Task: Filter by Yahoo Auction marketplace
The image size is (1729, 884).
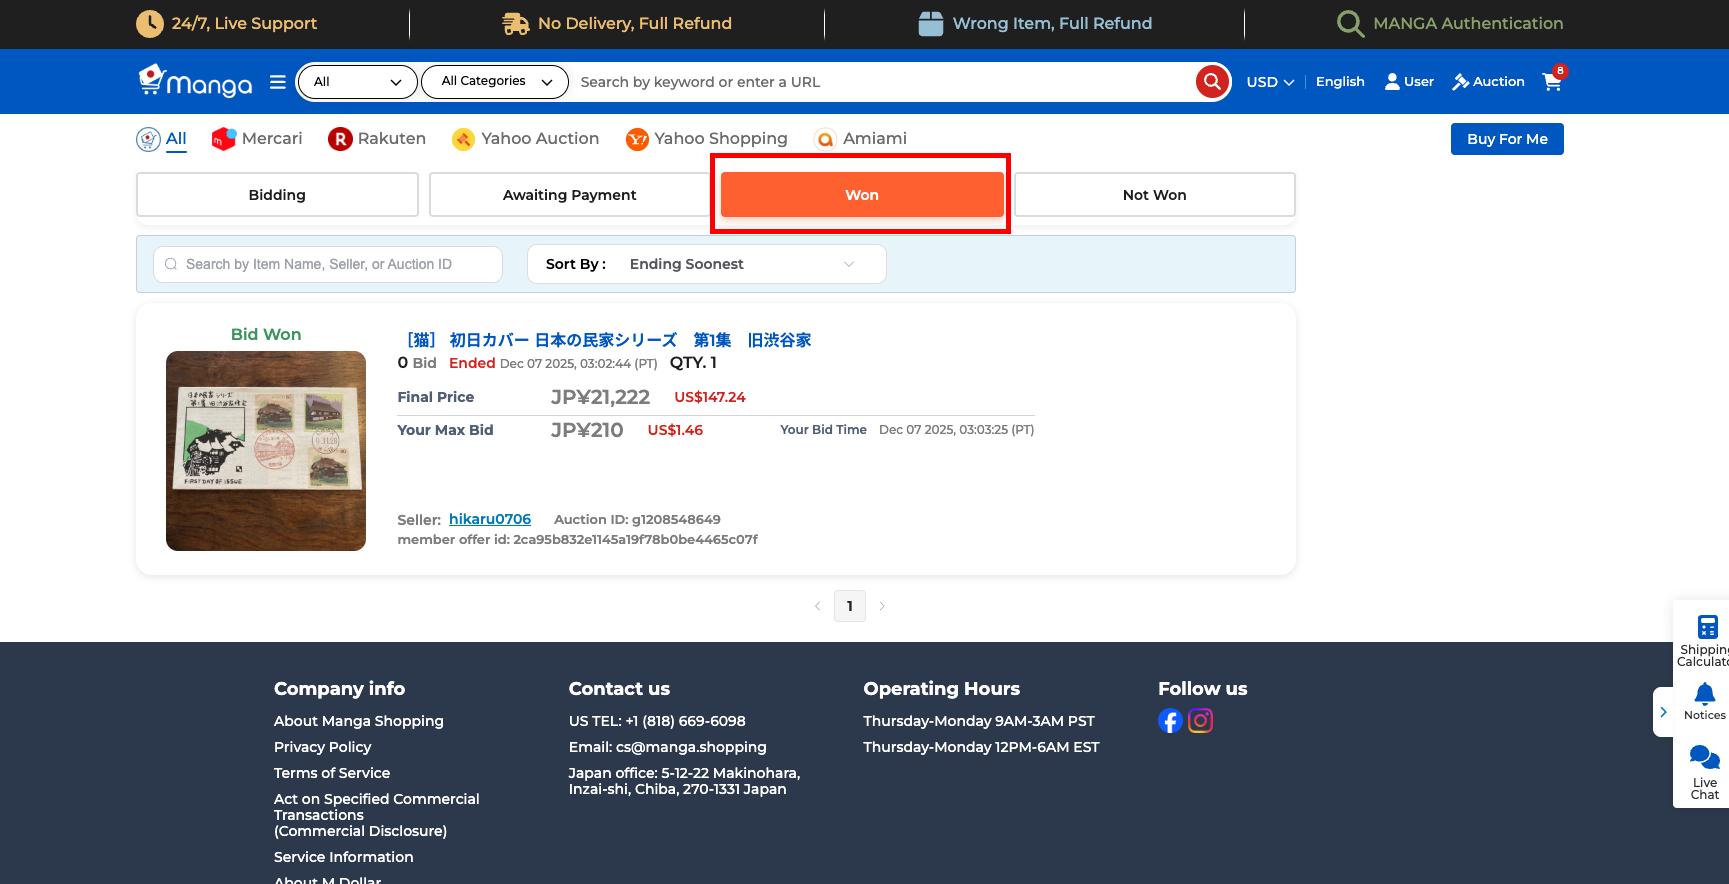Action: click(526, 139)
